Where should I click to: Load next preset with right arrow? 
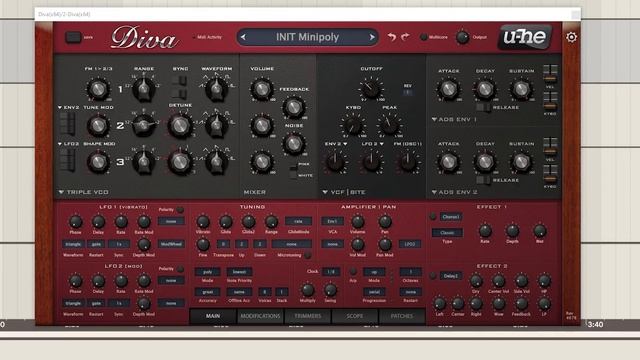(x=372, y=37)
